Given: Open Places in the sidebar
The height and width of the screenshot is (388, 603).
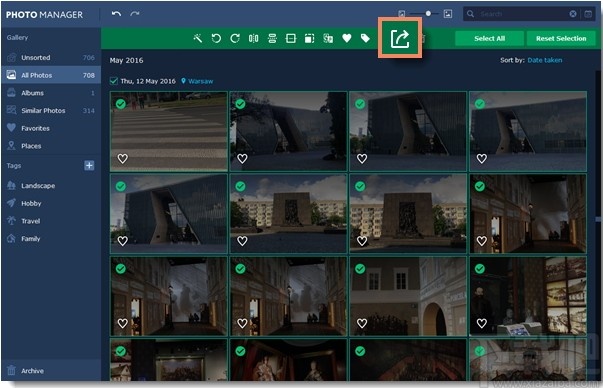Looking at the screenshot, I should point(51,146).
